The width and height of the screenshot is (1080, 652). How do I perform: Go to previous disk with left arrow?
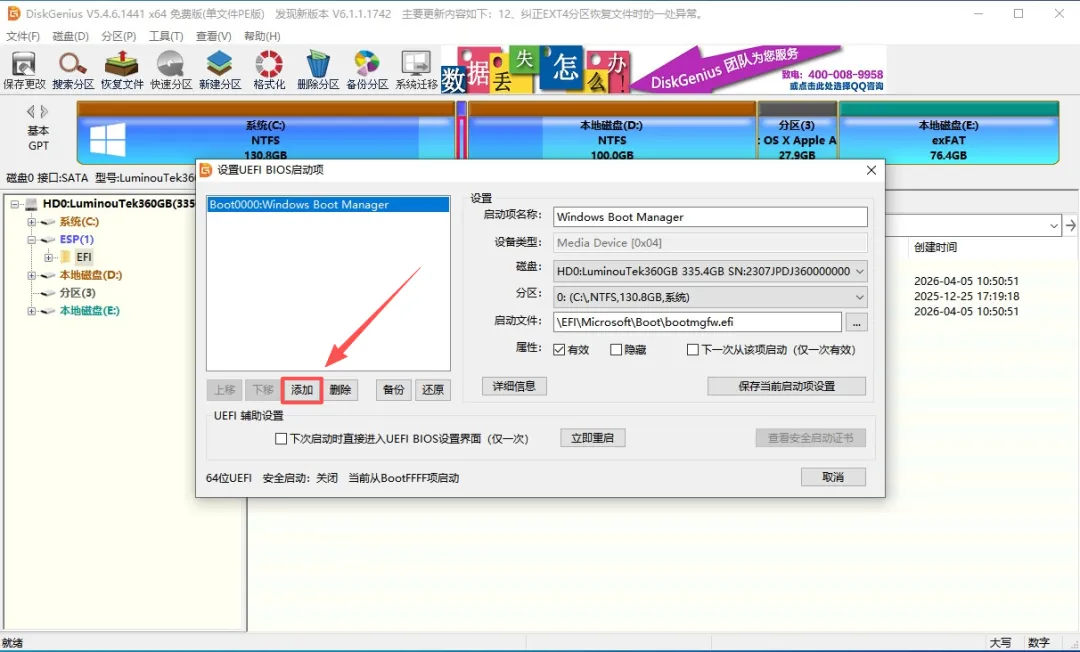30,112
